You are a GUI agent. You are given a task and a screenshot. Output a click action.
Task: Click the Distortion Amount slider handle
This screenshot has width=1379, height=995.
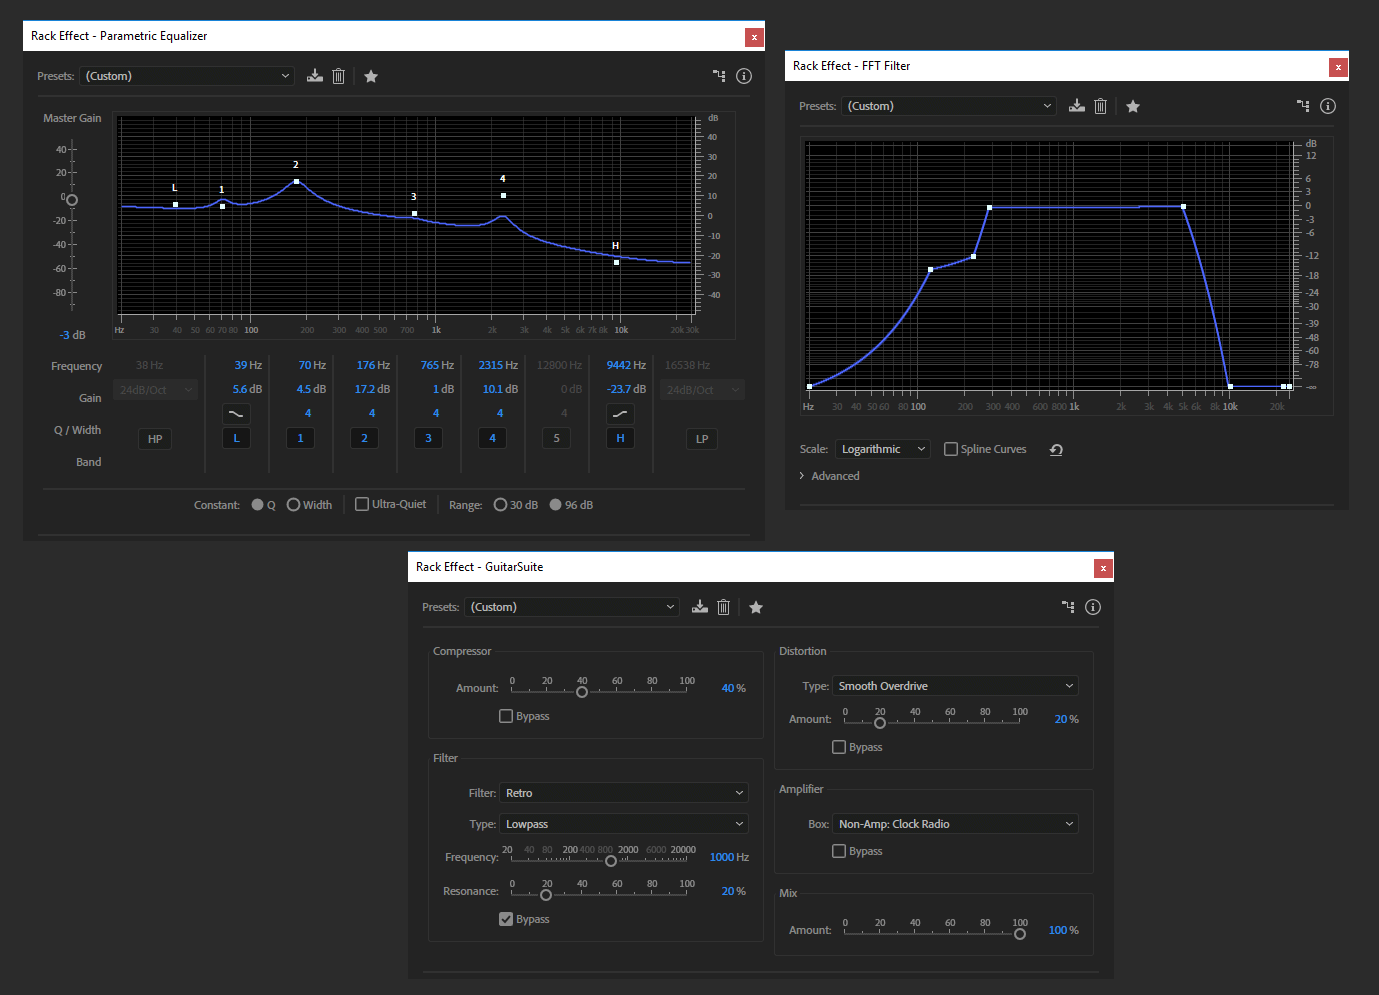click(880, 723)
